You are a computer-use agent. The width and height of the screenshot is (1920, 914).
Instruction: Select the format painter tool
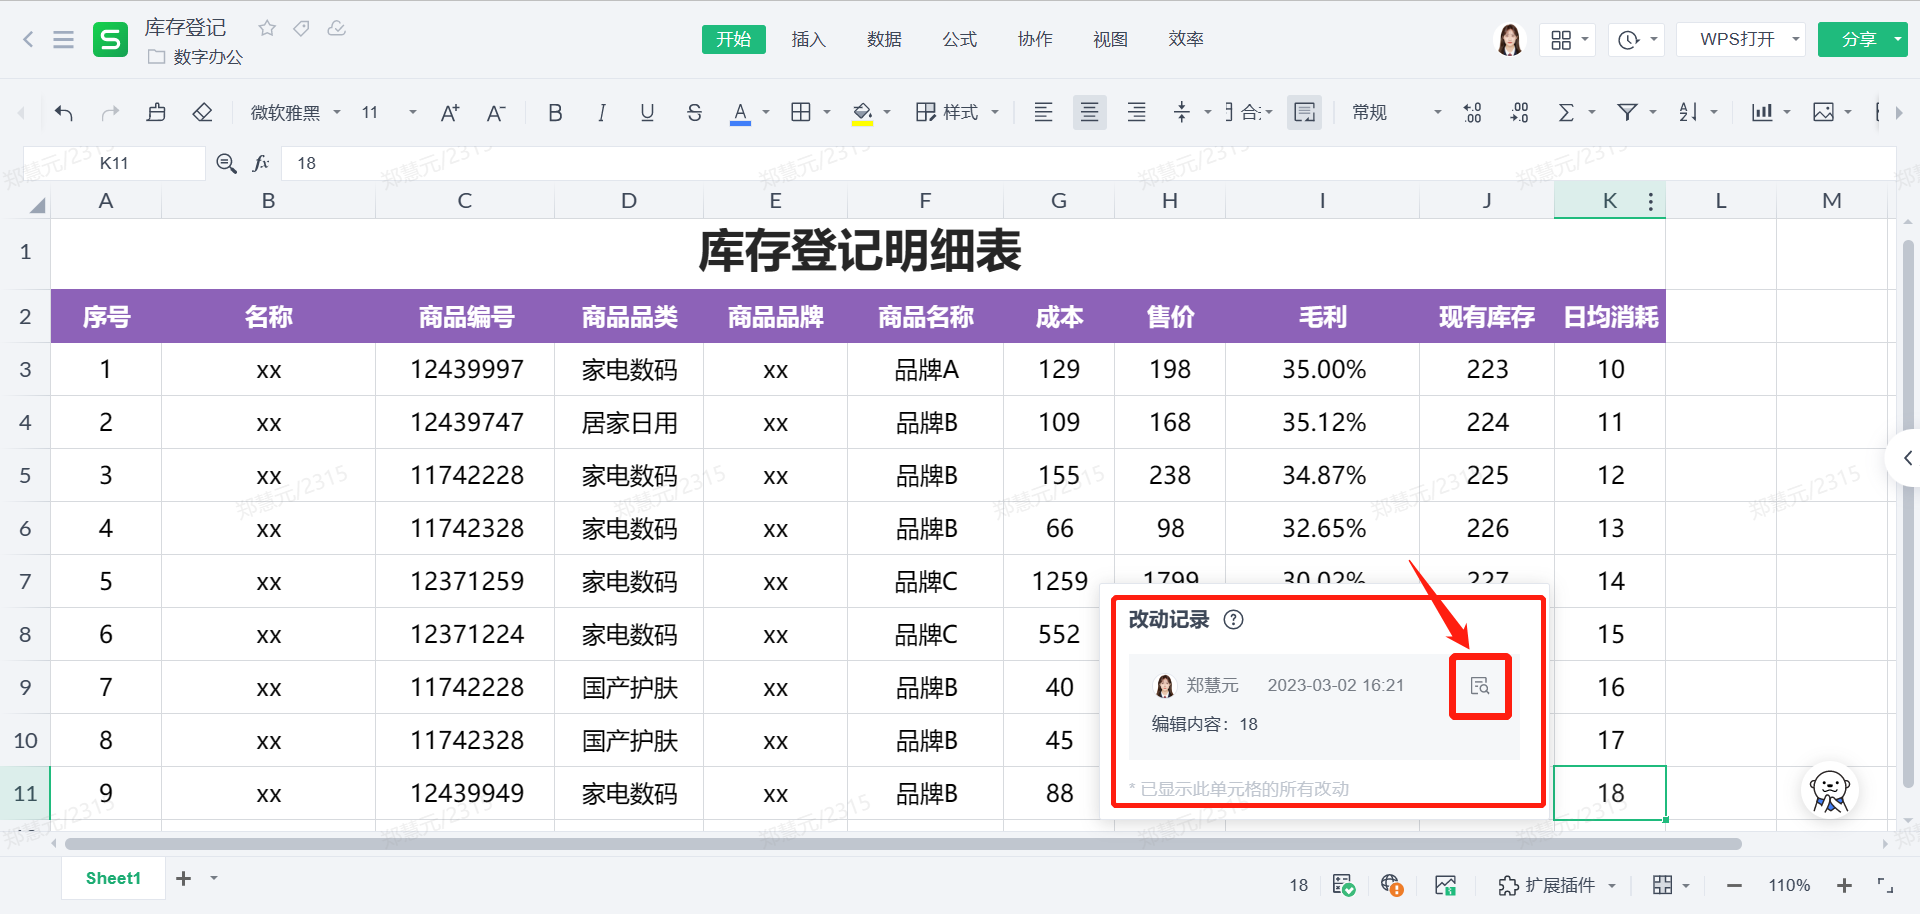pos(156,112)
